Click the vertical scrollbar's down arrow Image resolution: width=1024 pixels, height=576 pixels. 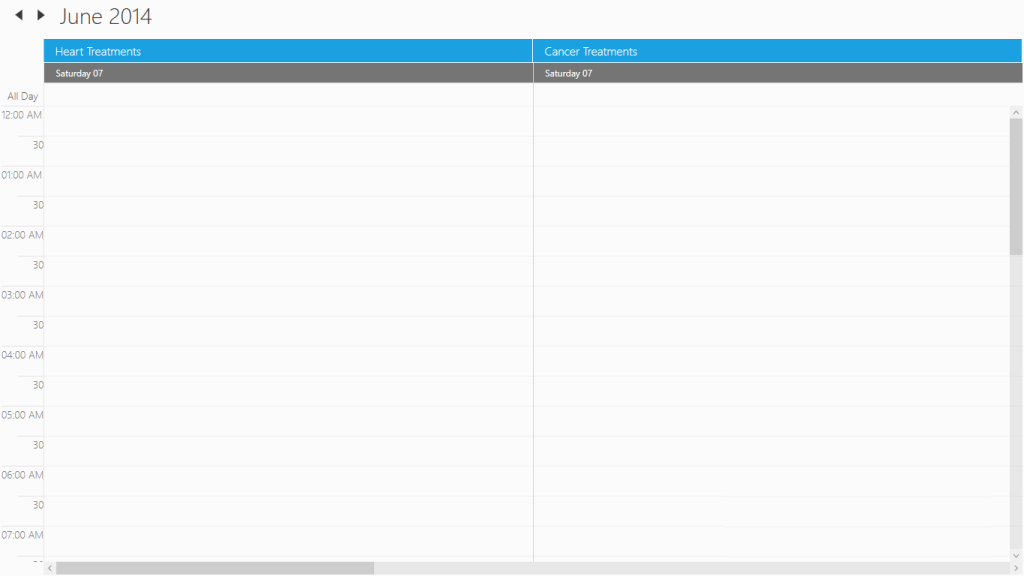coord(1016,556)
